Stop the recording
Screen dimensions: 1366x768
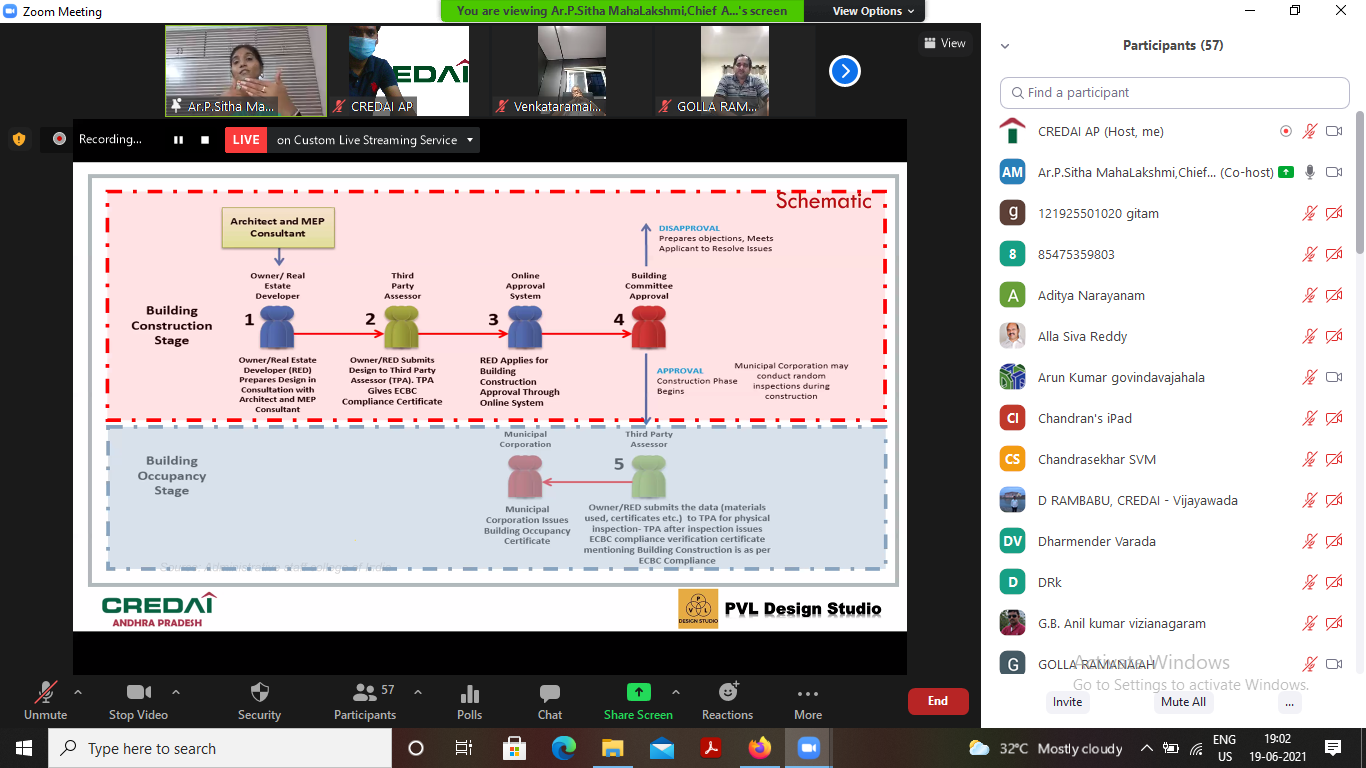coord(205,140)
